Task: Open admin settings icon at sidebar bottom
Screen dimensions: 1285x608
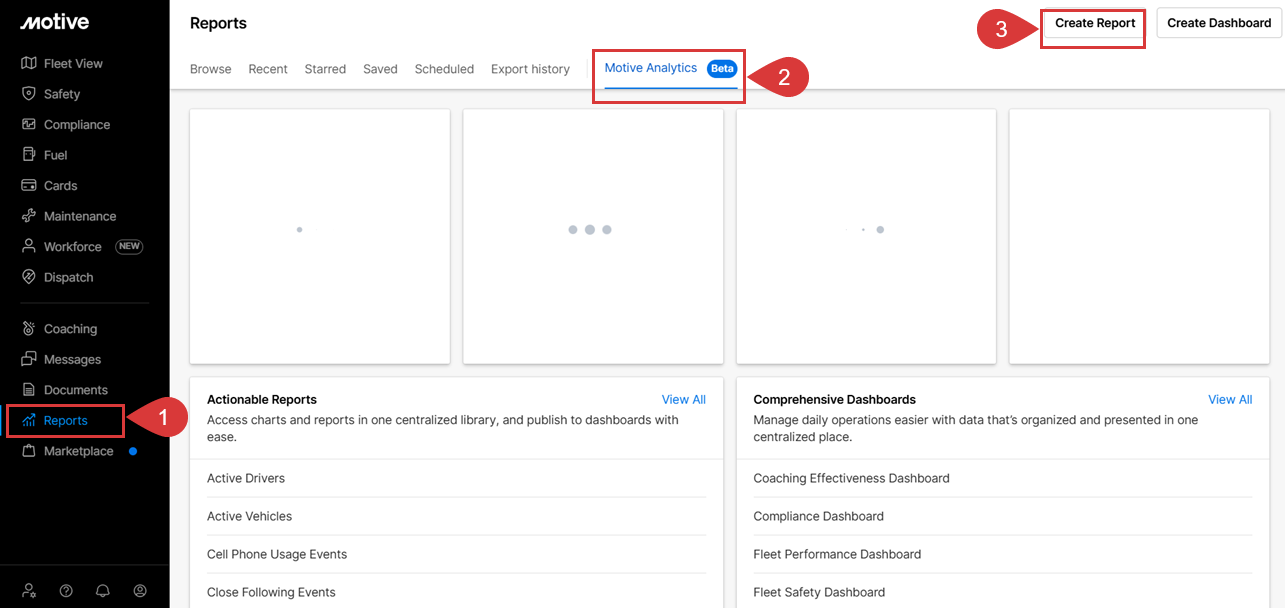Action: pos(29,590)
